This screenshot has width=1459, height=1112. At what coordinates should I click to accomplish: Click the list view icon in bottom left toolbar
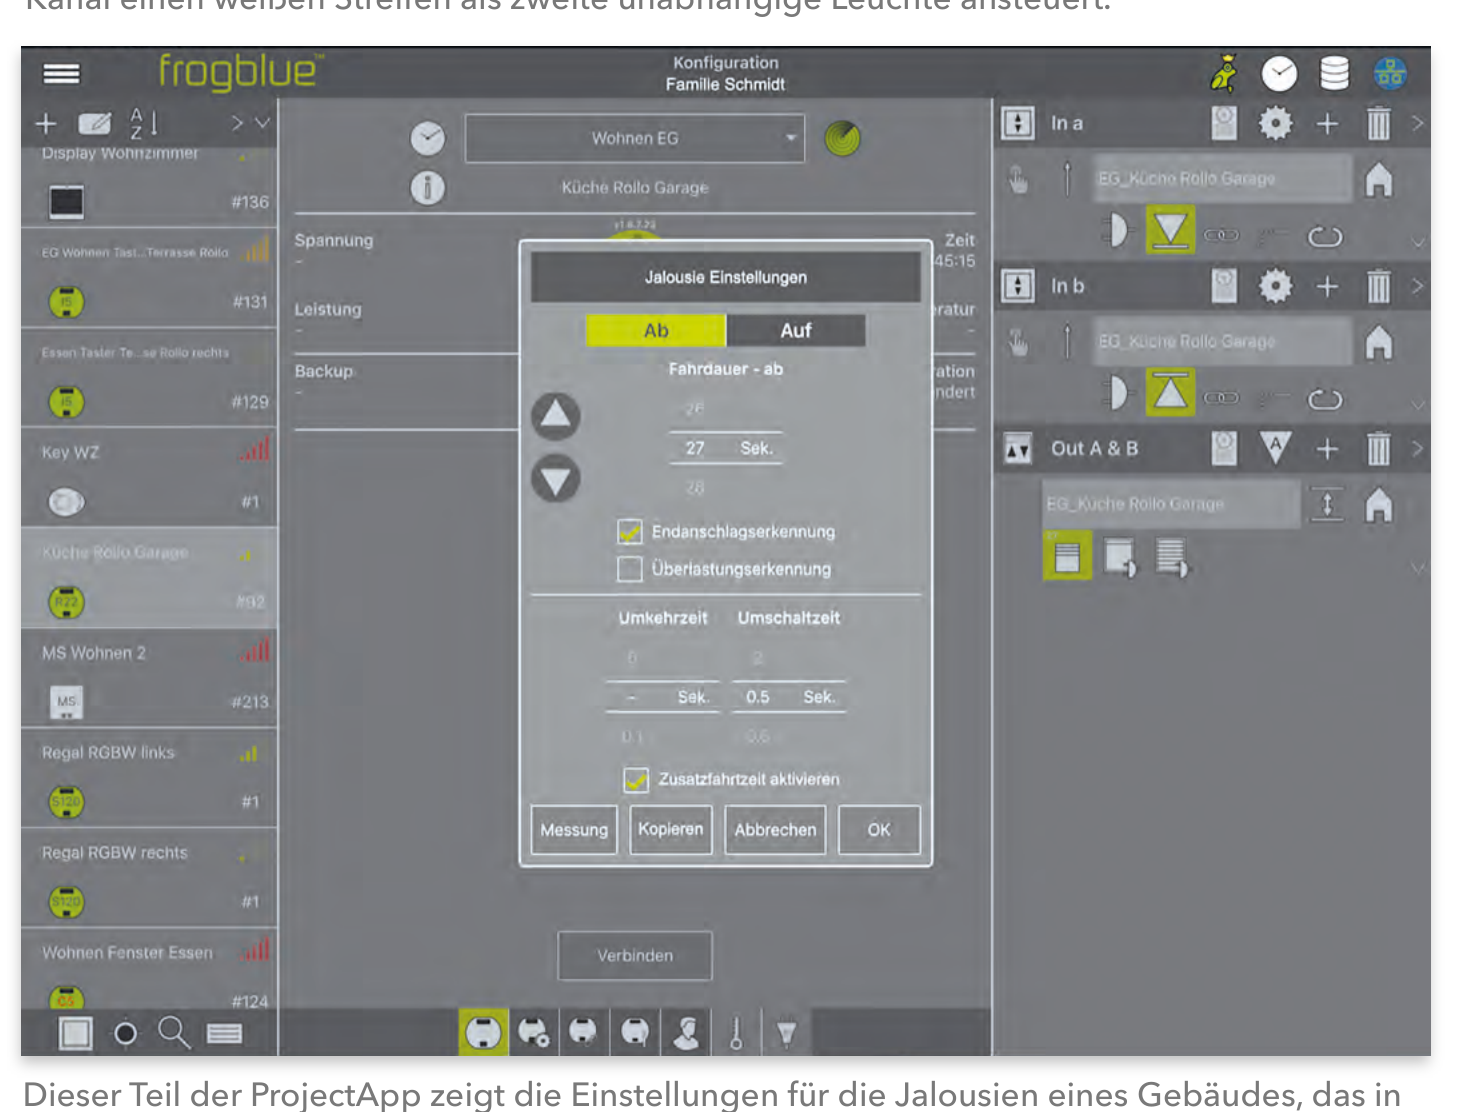coord(224,1033)
